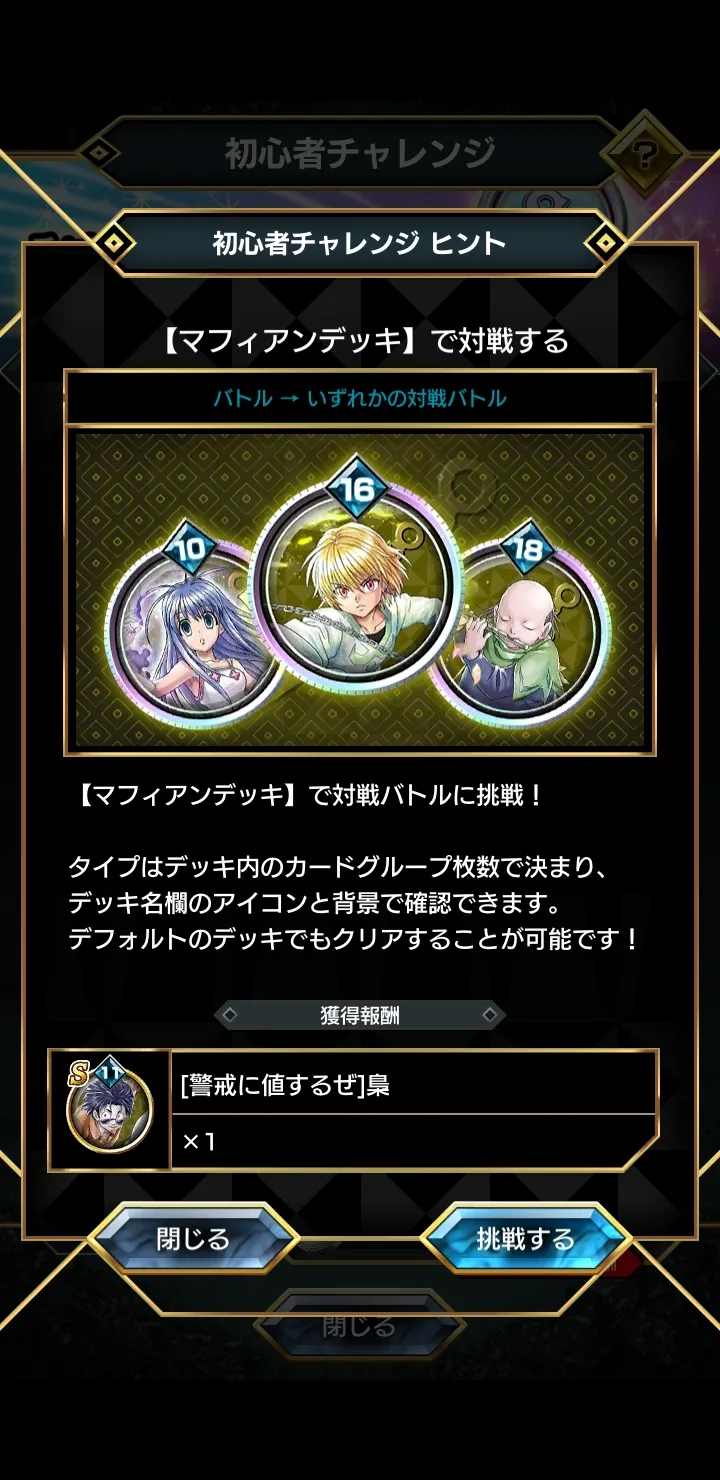The width and height of the screenshot is (720, 1480).
Task: Tap the 初心者チャレンジ ヒント title banner
Action: 359,243
